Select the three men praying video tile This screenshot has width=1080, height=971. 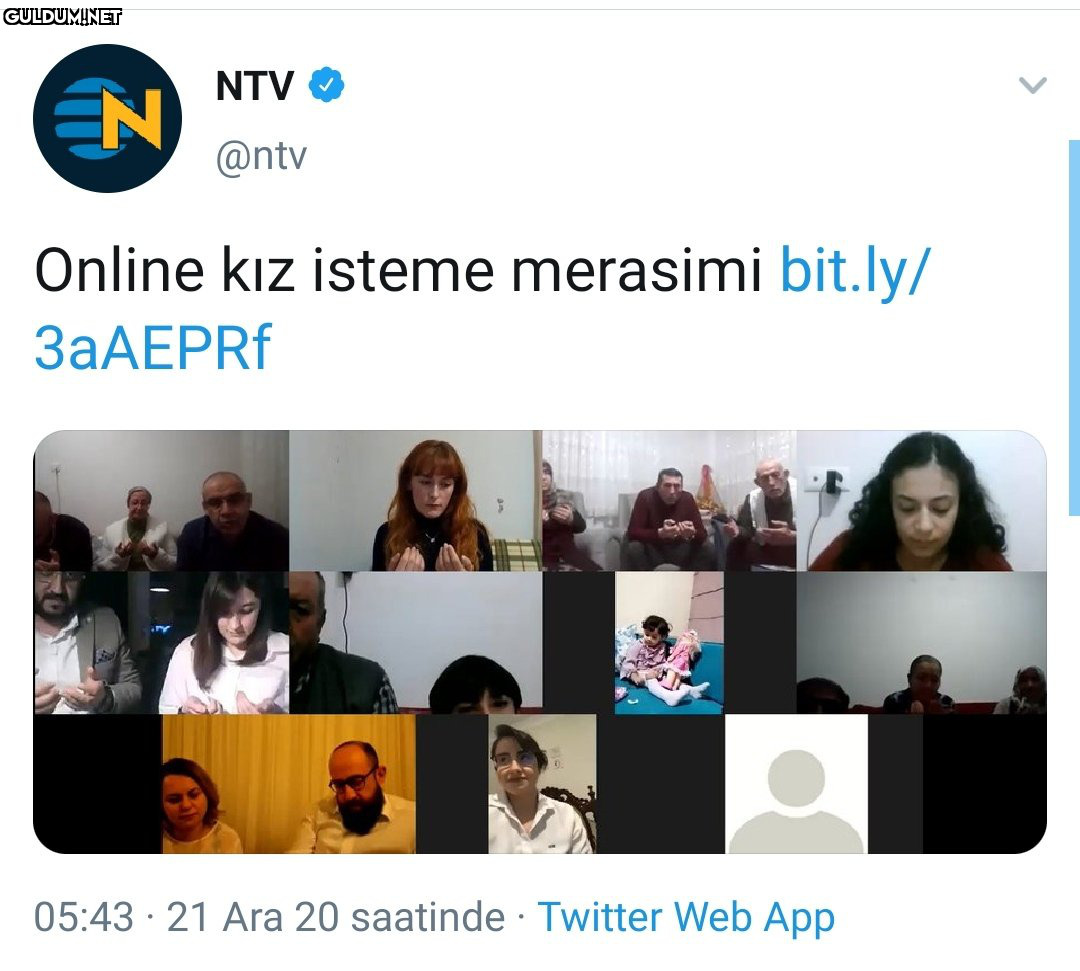tap(669, 501)
